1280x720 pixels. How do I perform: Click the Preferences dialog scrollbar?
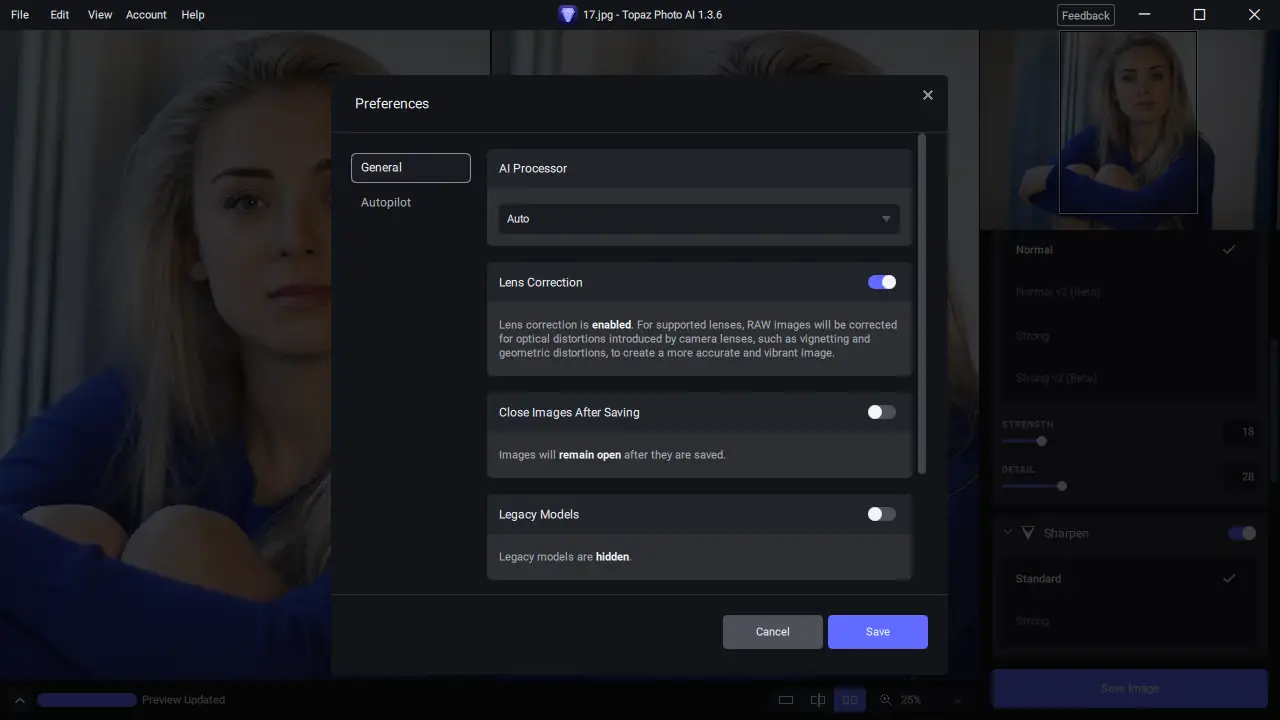click(x=922, y=304)
